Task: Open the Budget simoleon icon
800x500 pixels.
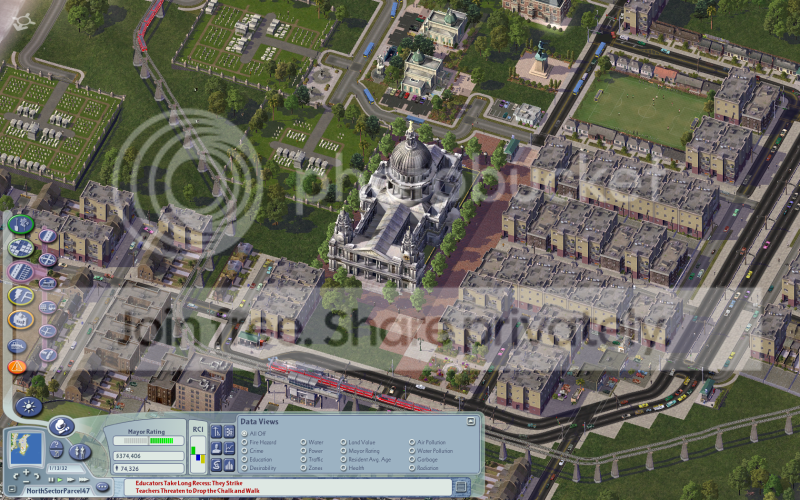Action: [216, 465]
